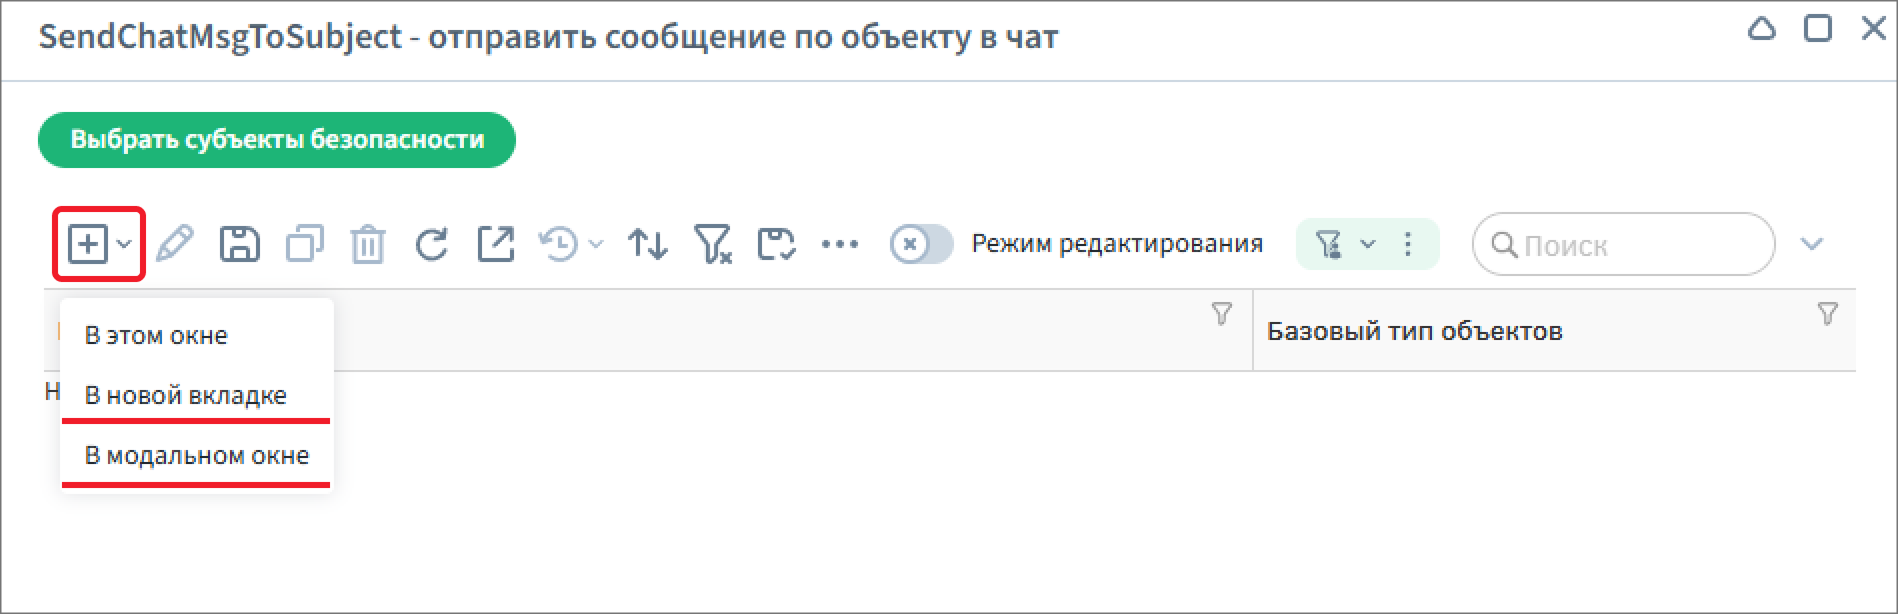1898x614 pixels.
Task: Click the pencil edit icon
Action: (175, 244)
